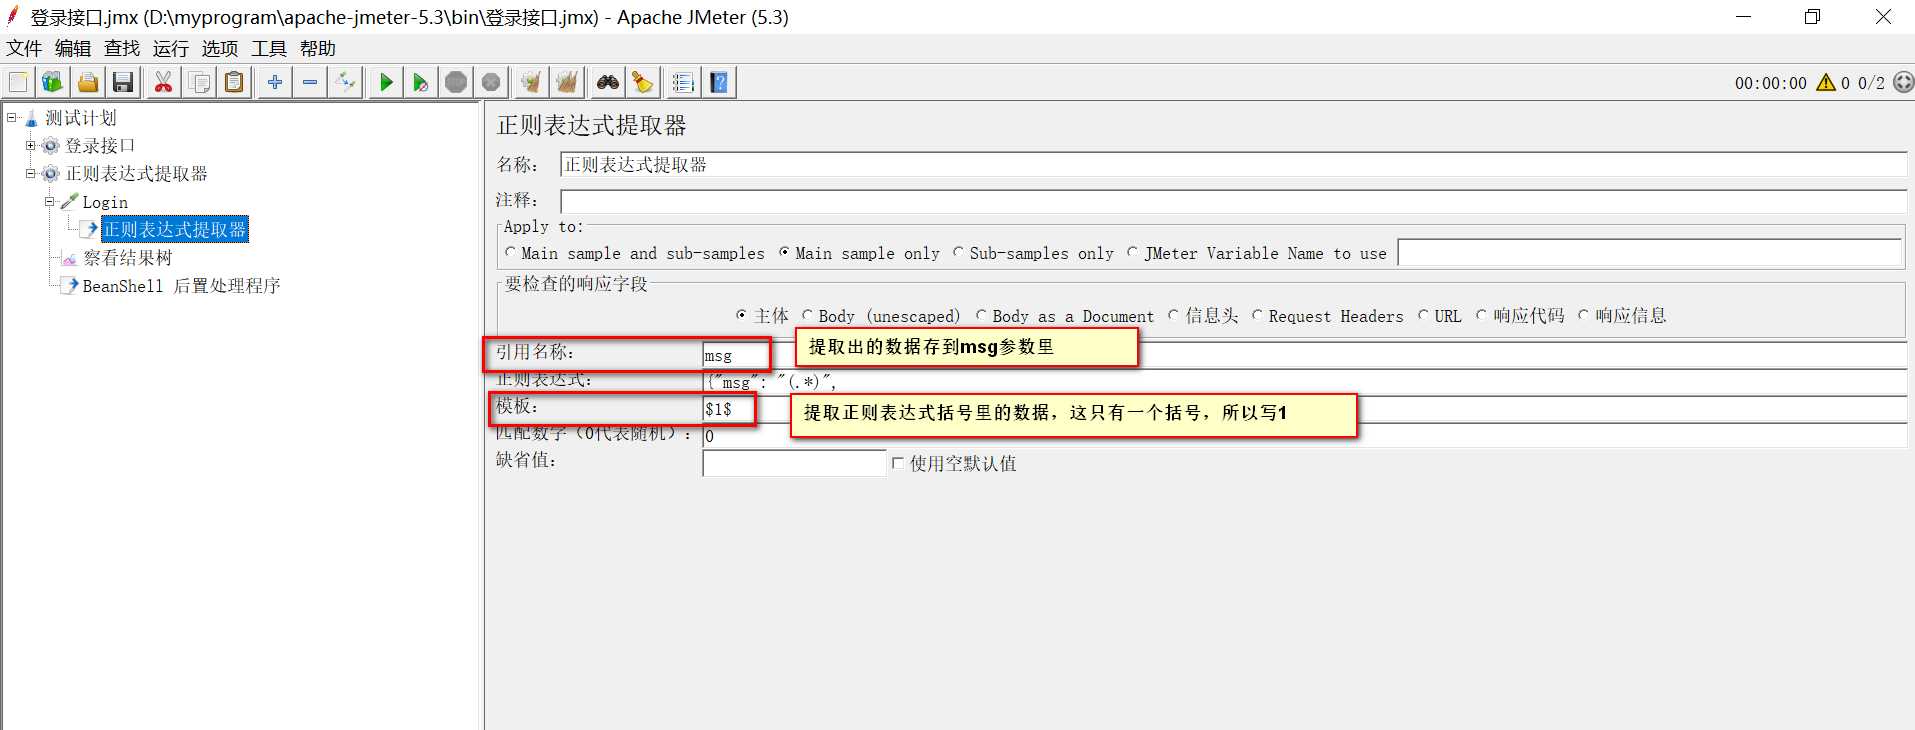The width and height of the screenshot is (1915, 730).
Task: Start the test with green play icon
Action: click(x=385, y=82)
